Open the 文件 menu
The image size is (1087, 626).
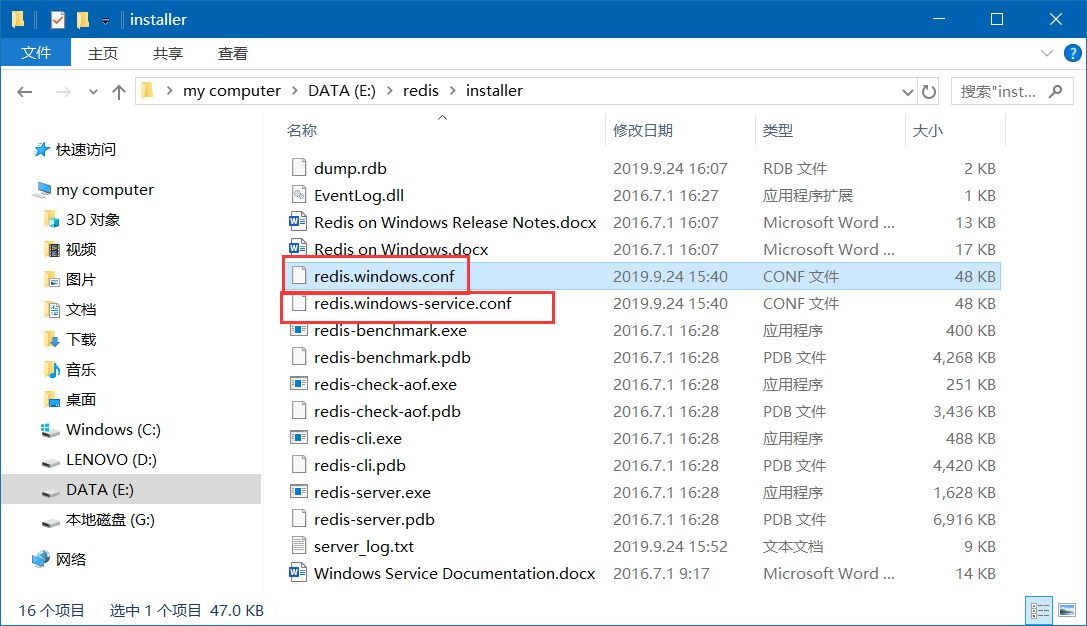[x=36, y=53]
